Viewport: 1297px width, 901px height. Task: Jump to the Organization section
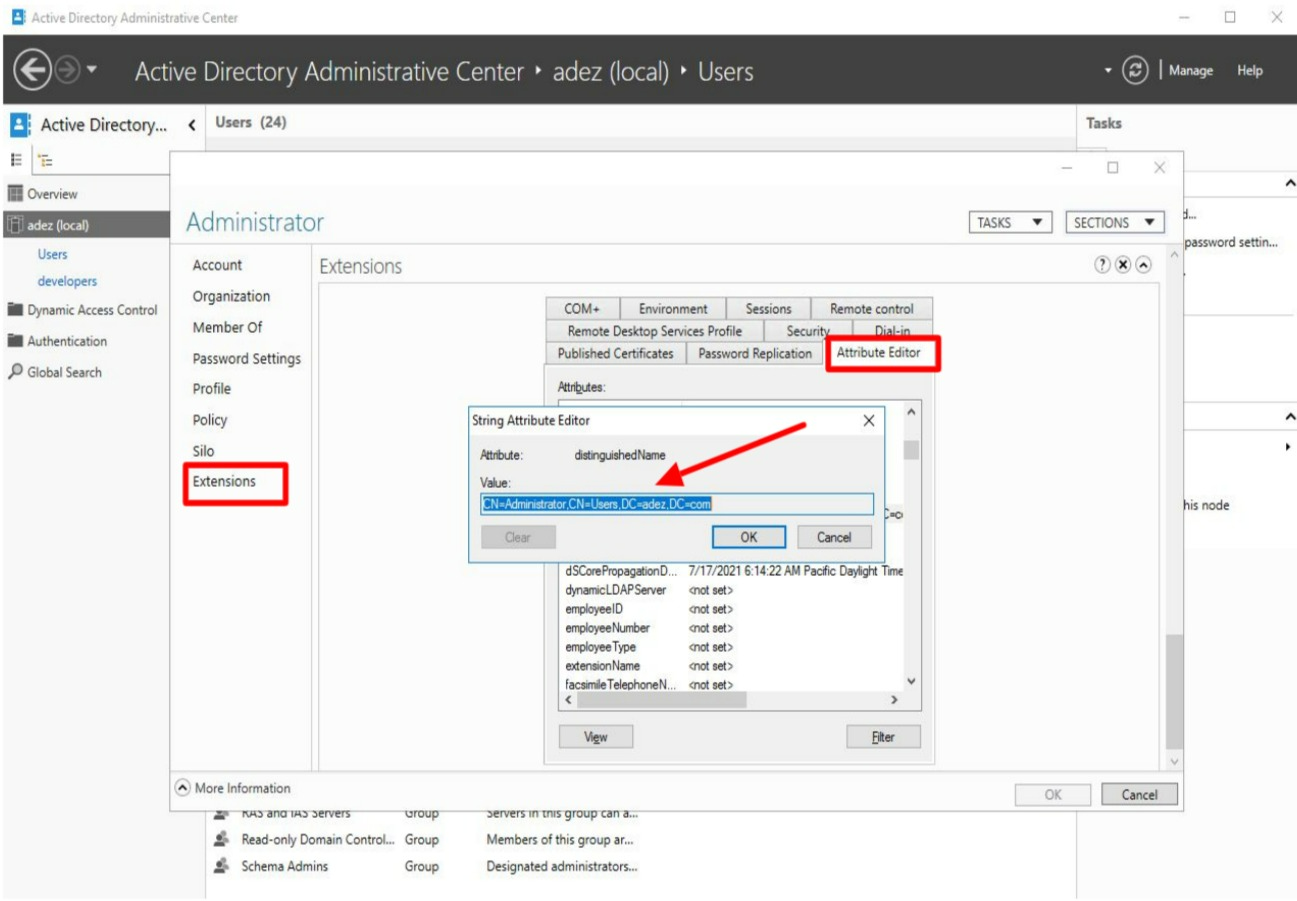point(231,296)
